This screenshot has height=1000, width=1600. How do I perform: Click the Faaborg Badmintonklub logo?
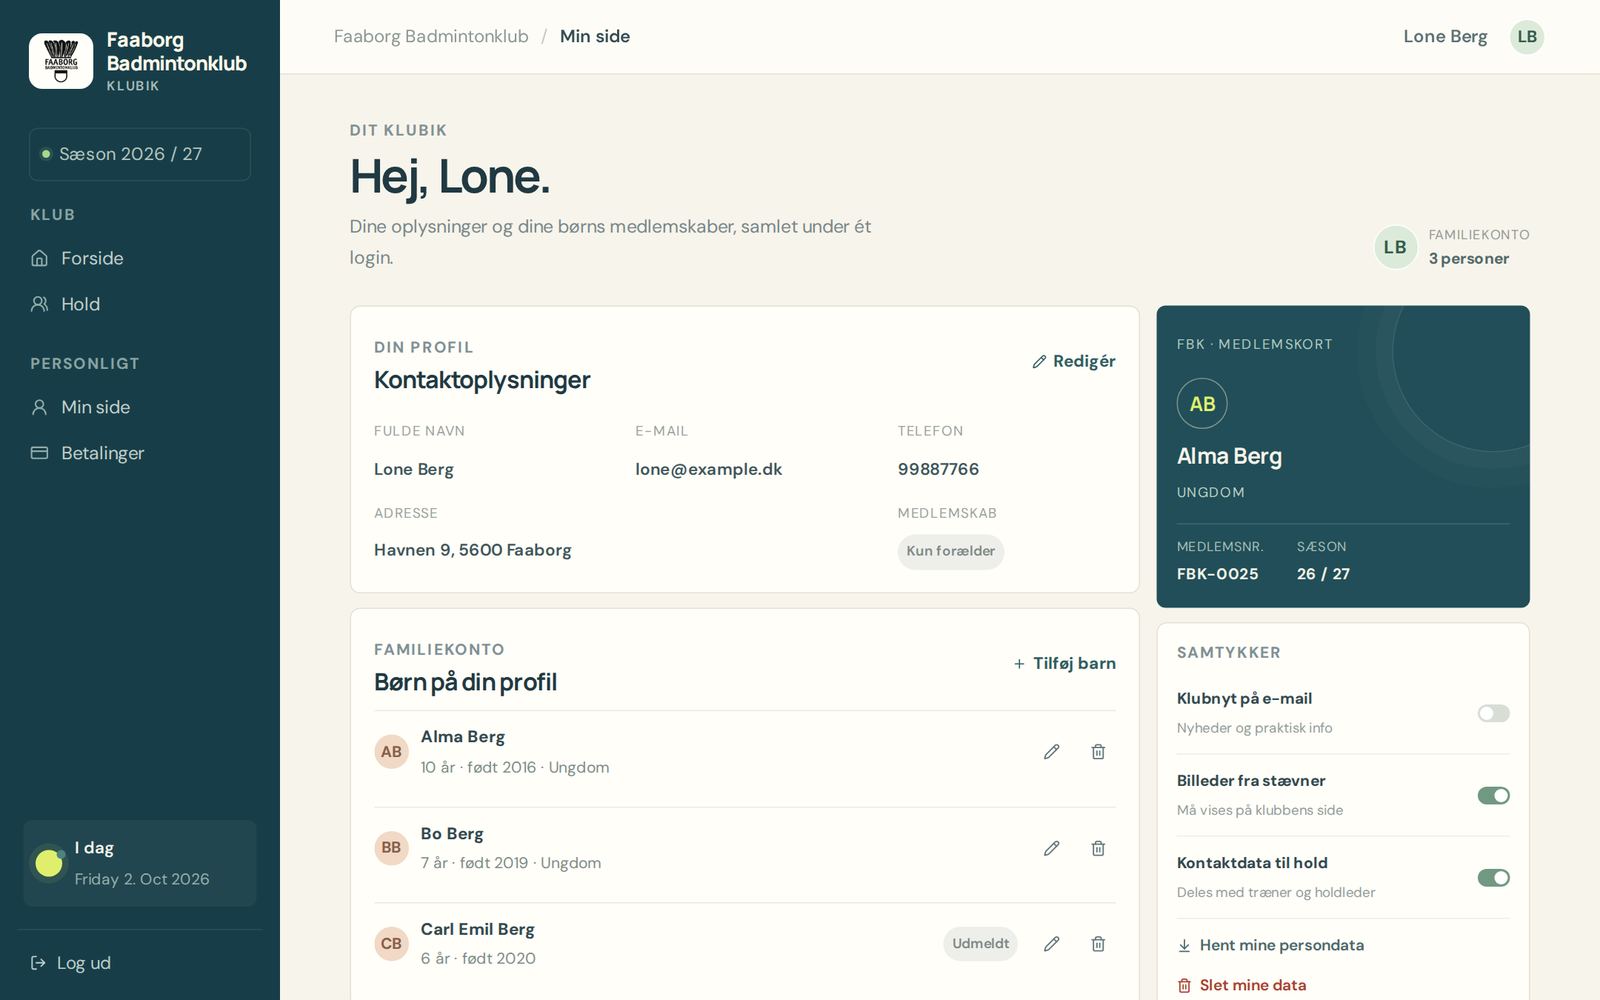tap(61, 61)
